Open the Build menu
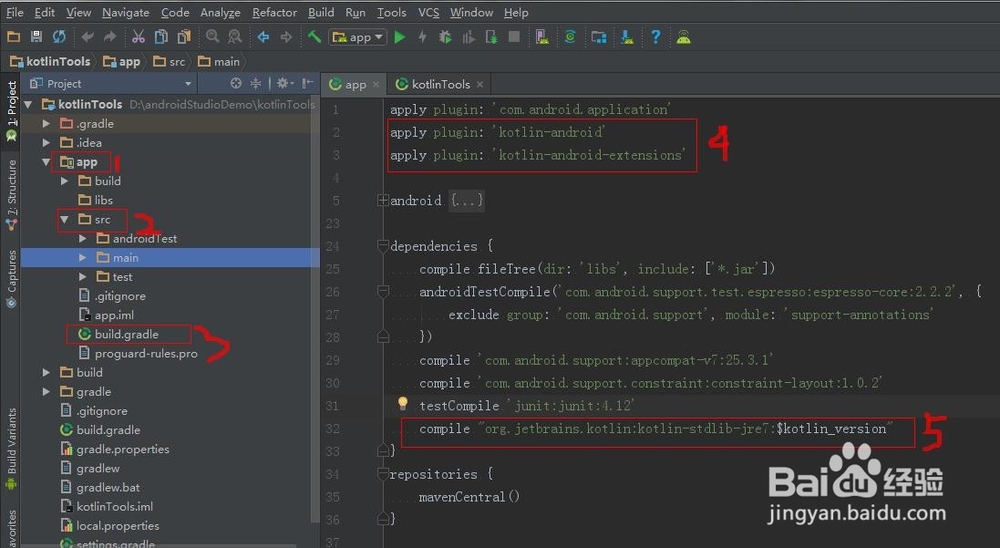1000x548 pixels. 321,12
